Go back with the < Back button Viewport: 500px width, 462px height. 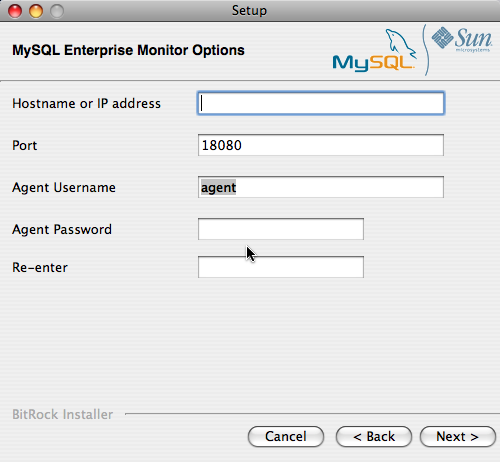(x=374, y=436)
